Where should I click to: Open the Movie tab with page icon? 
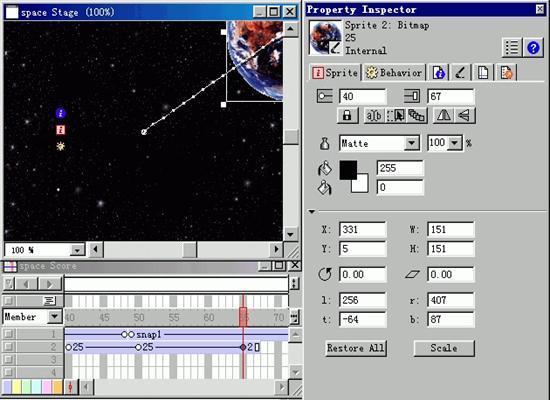[483, 73]
